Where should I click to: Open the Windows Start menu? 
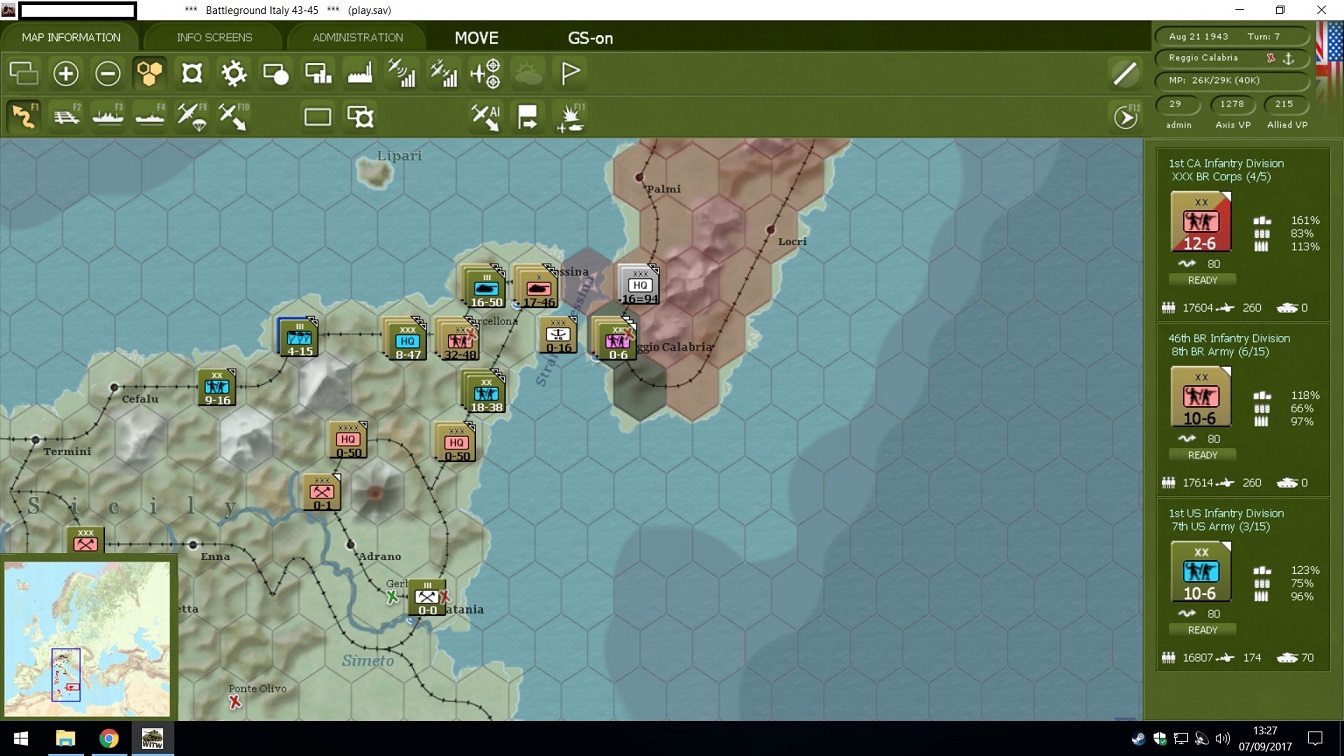click(x=20, y=739)
